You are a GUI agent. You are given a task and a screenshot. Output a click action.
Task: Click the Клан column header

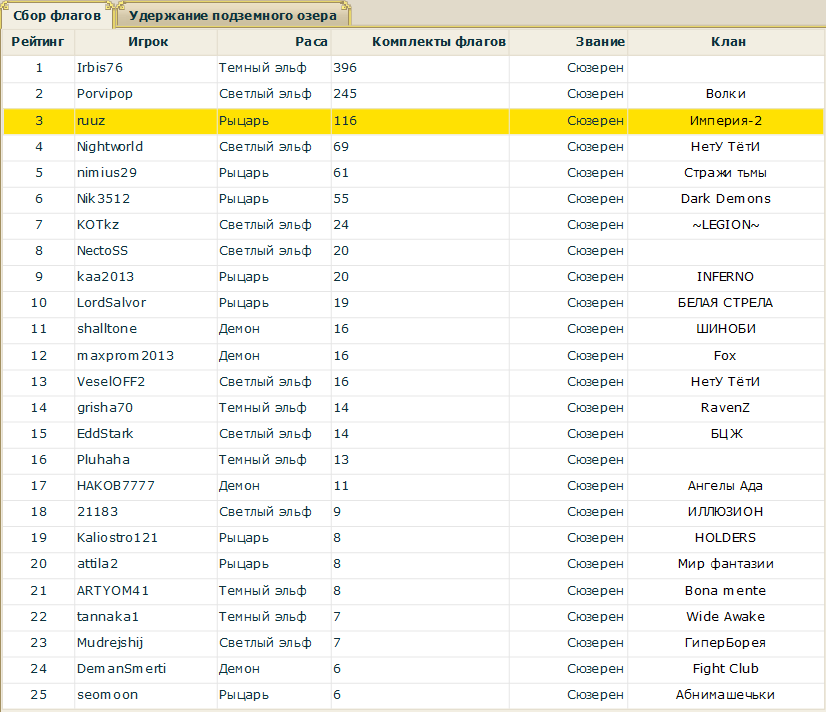pyautogui.click(x=727, y=42)
